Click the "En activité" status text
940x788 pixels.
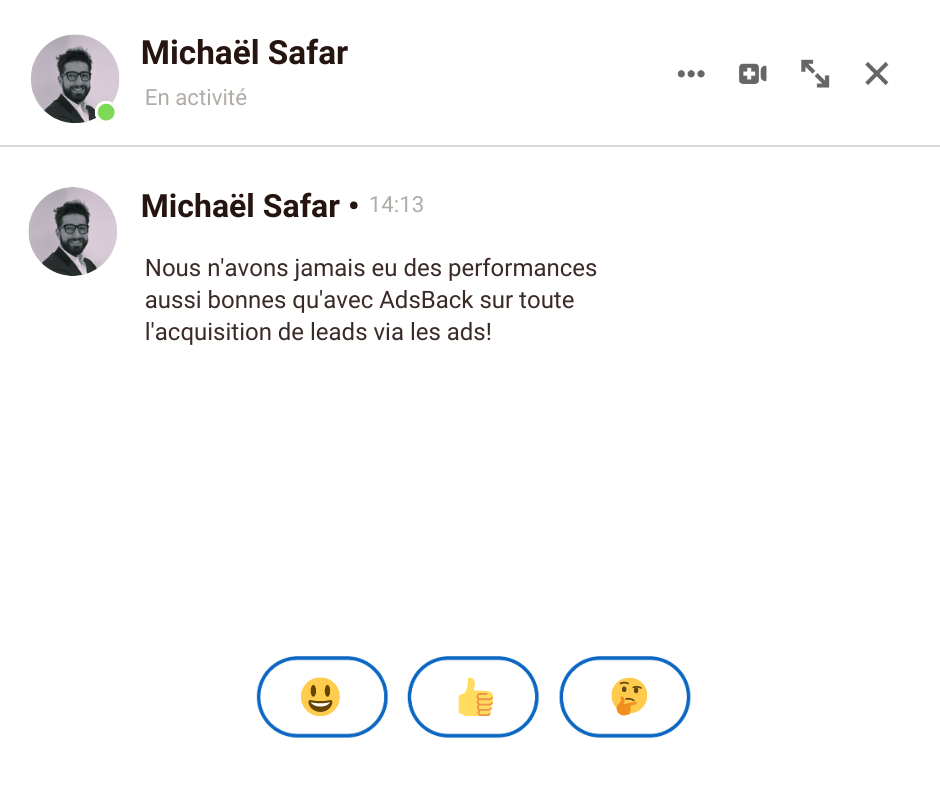point(196,98)
